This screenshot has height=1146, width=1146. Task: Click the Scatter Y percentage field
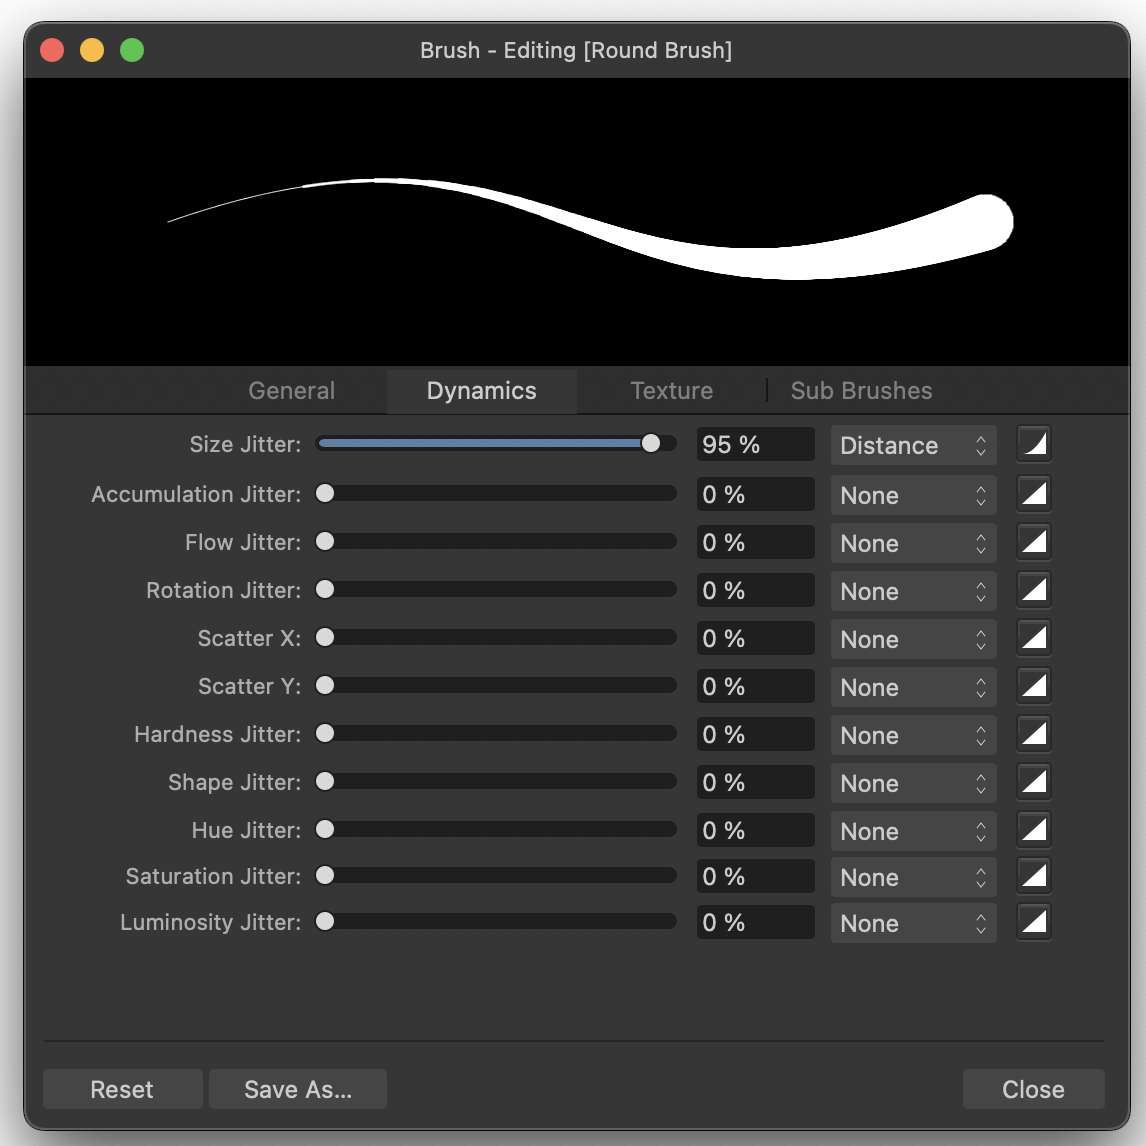(x=756, y=686)
